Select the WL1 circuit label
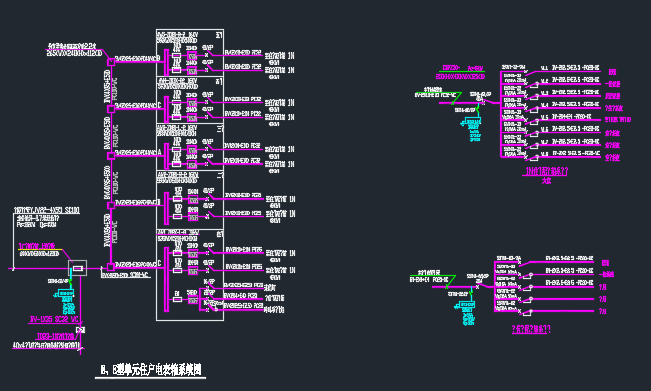Screen dimensions: 651x391 544,68
